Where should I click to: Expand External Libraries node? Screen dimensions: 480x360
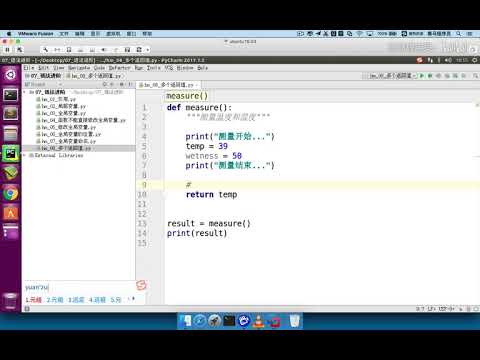coord(24,155)
